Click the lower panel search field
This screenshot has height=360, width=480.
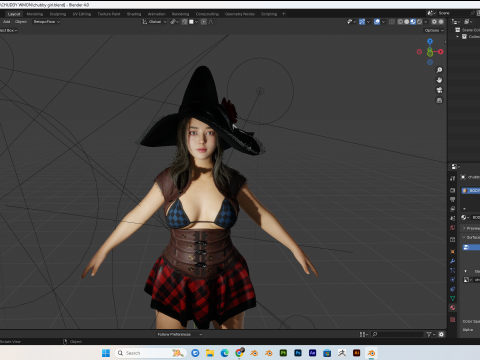(x=397, y=334)
